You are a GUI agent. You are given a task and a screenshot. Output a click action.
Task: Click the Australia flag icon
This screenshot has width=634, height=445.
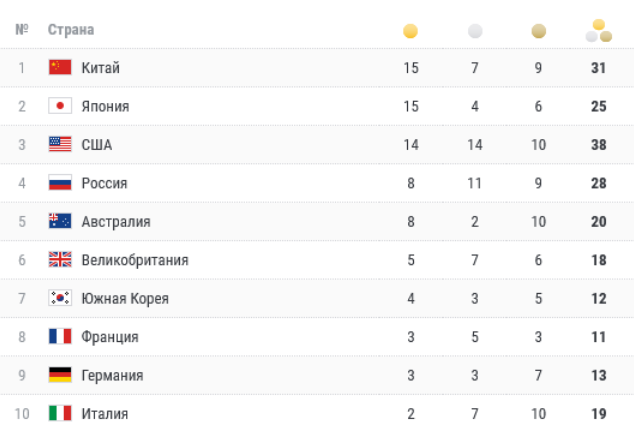[60, 221]
